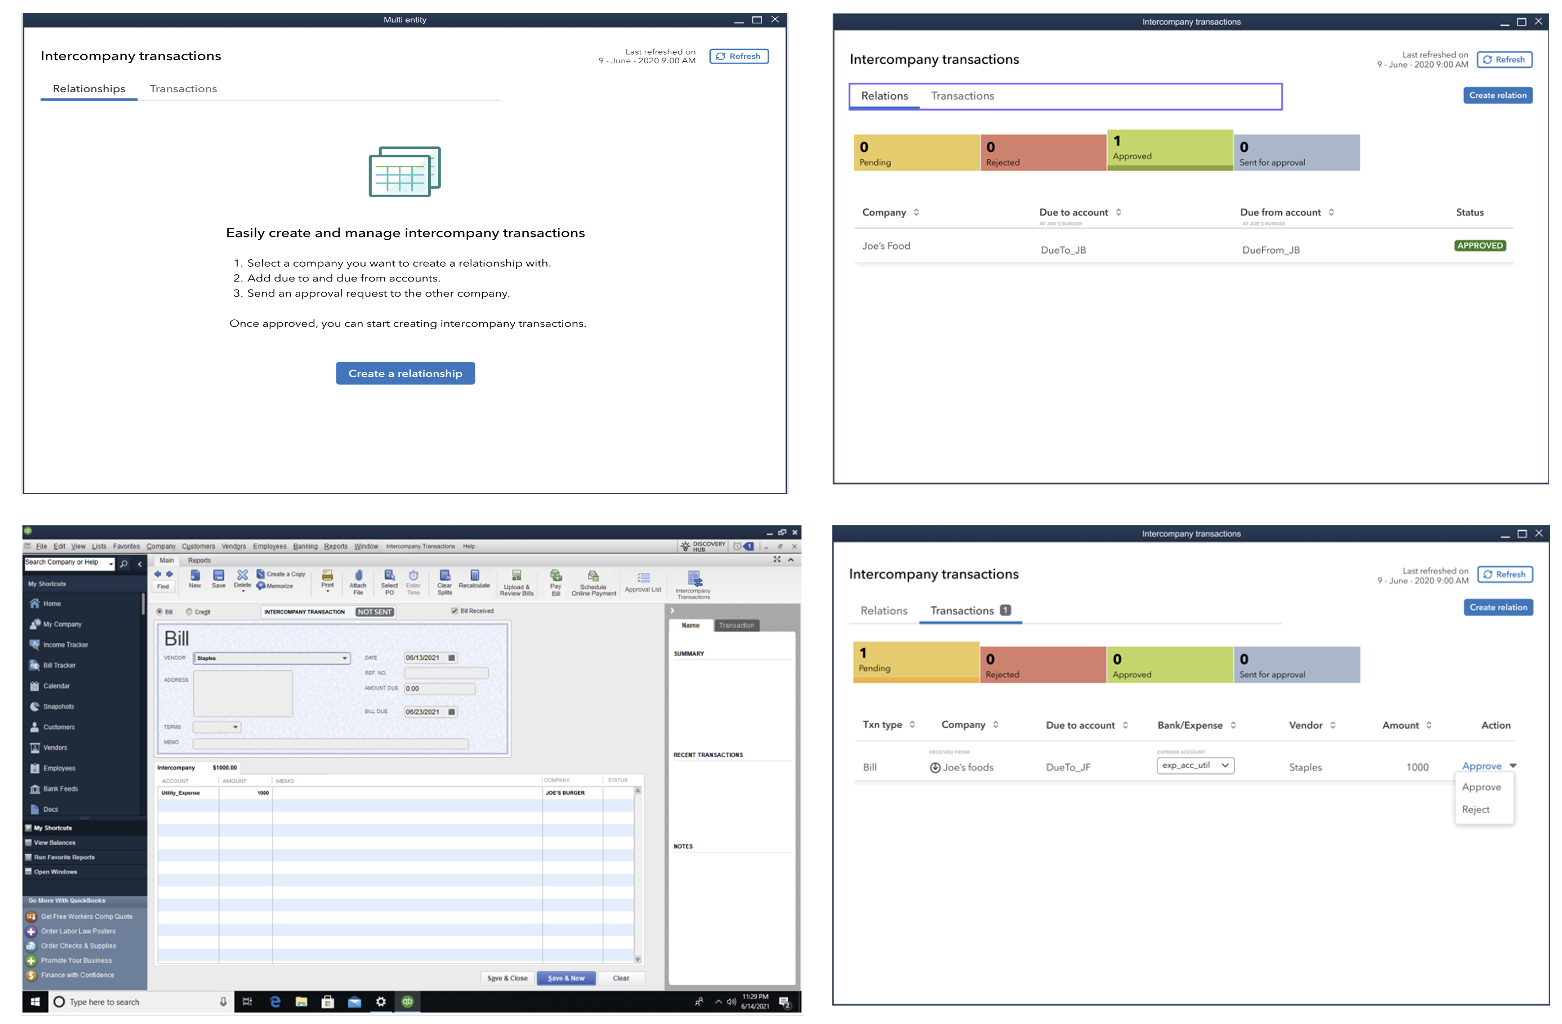Screen dimensions: 1562x1024
Task: Switch to the Transaction tab in the side panel
Action: point(737,626)
